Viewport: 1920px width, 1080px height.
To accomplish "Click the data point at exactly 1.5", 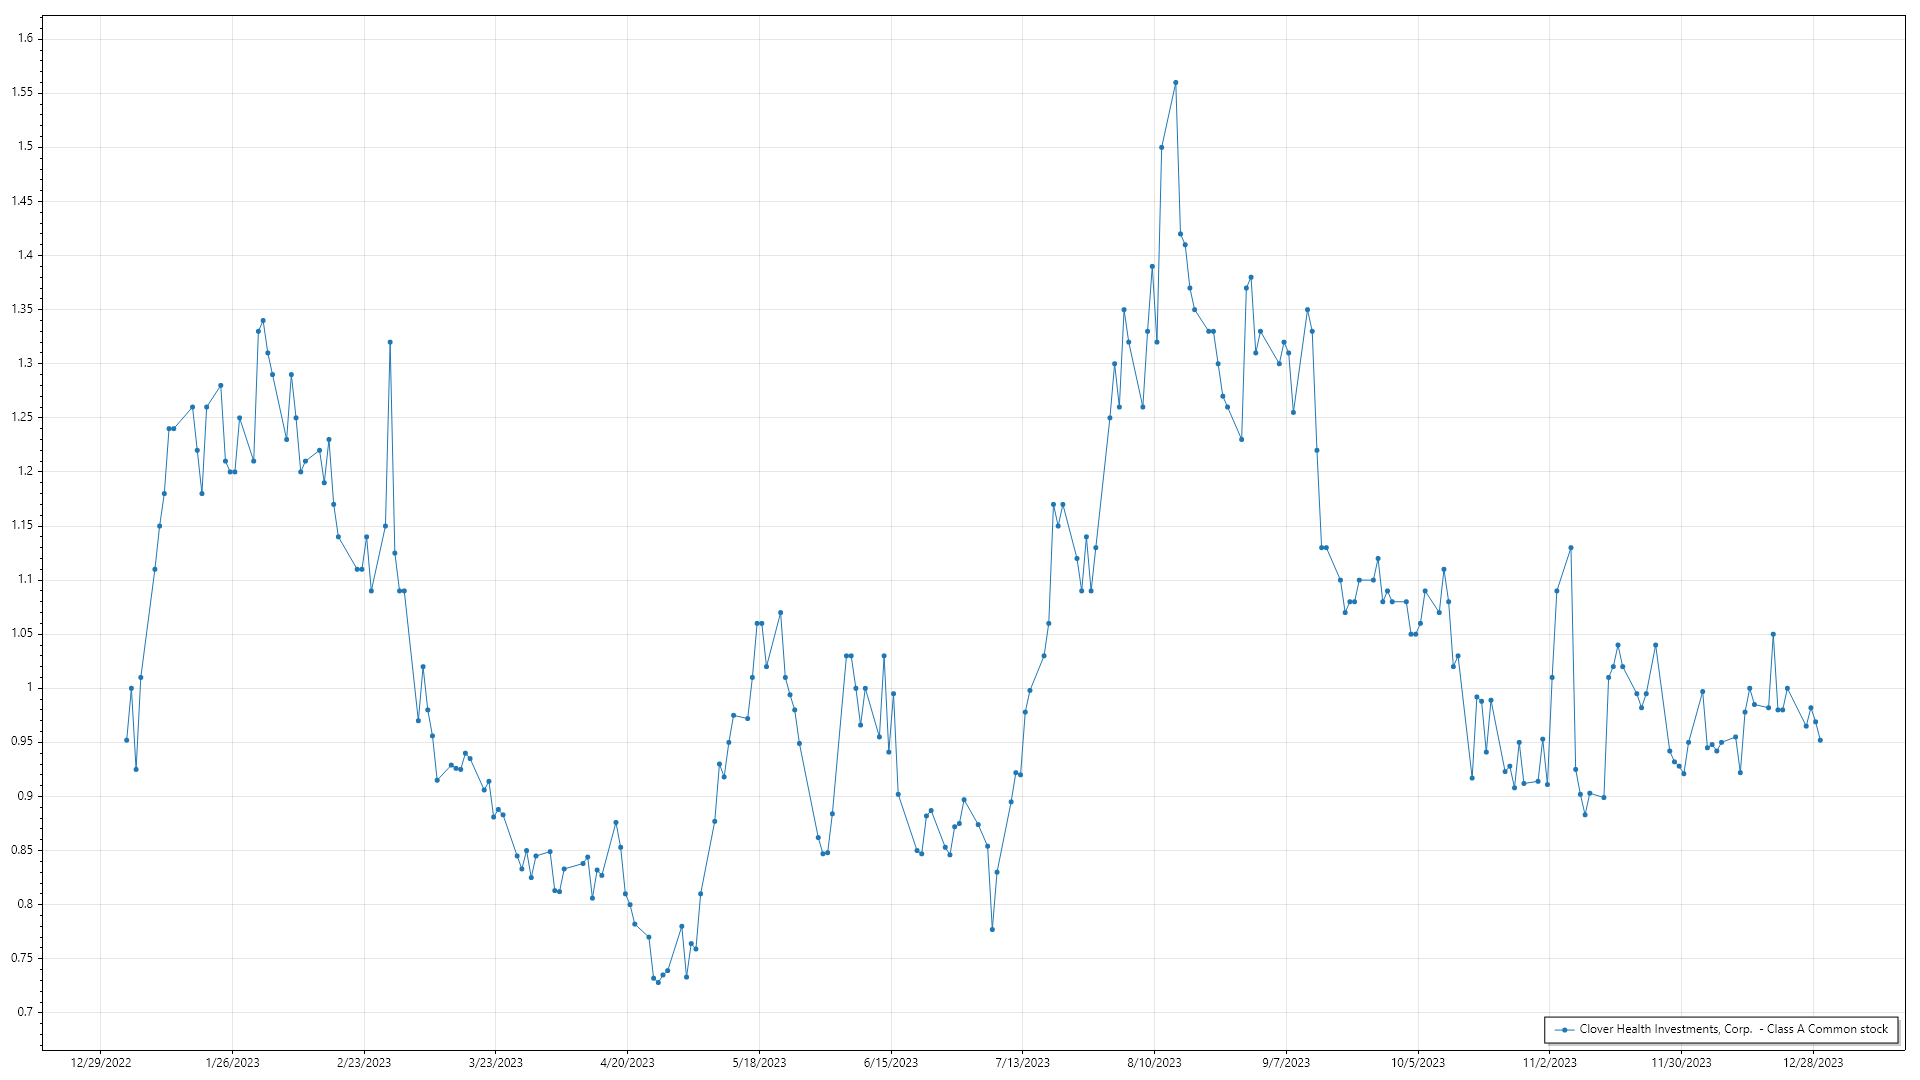I will 1161,147.
